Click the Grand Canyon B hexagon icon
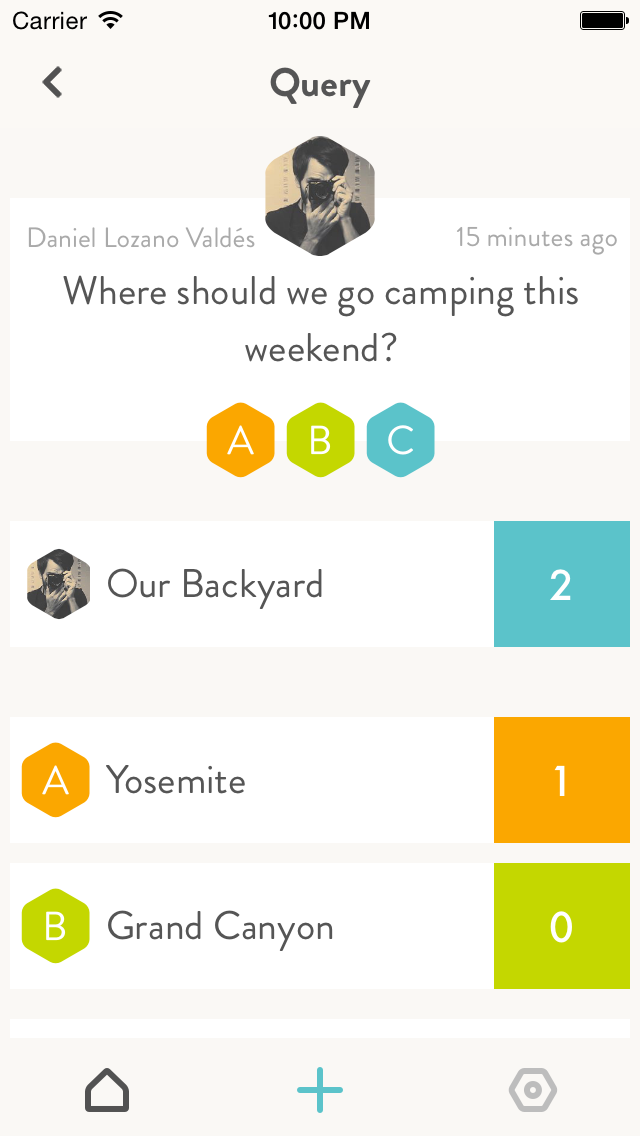This screenshot has height=1136, width=640. pos(56,926)
